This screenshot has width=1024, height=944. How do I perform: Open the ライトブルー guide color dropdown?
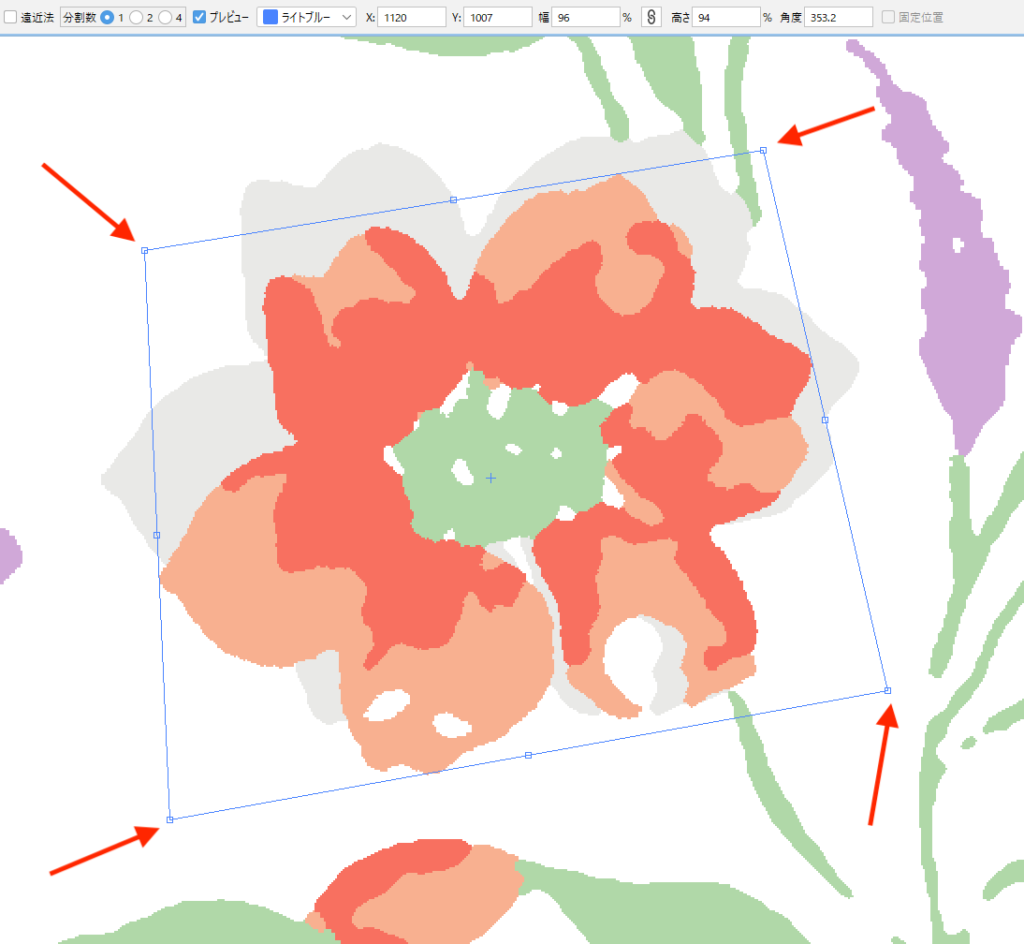(306, 17)
